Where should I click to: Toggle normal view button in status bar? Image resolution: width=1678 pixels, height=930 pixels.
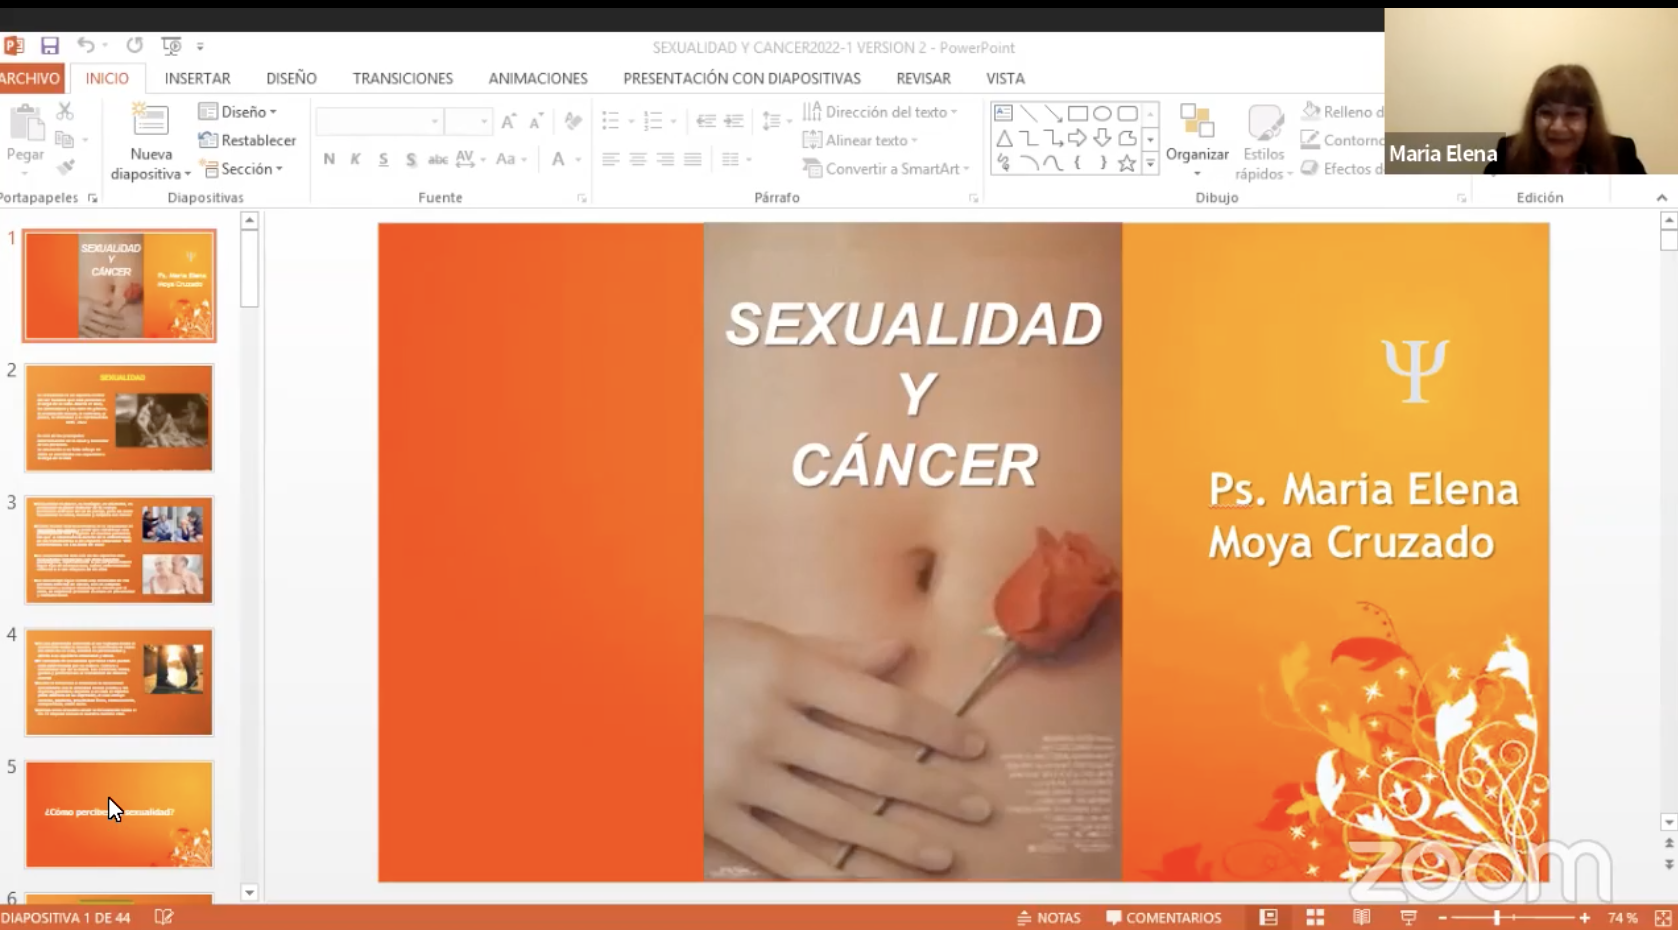(x=1268, y=917)
